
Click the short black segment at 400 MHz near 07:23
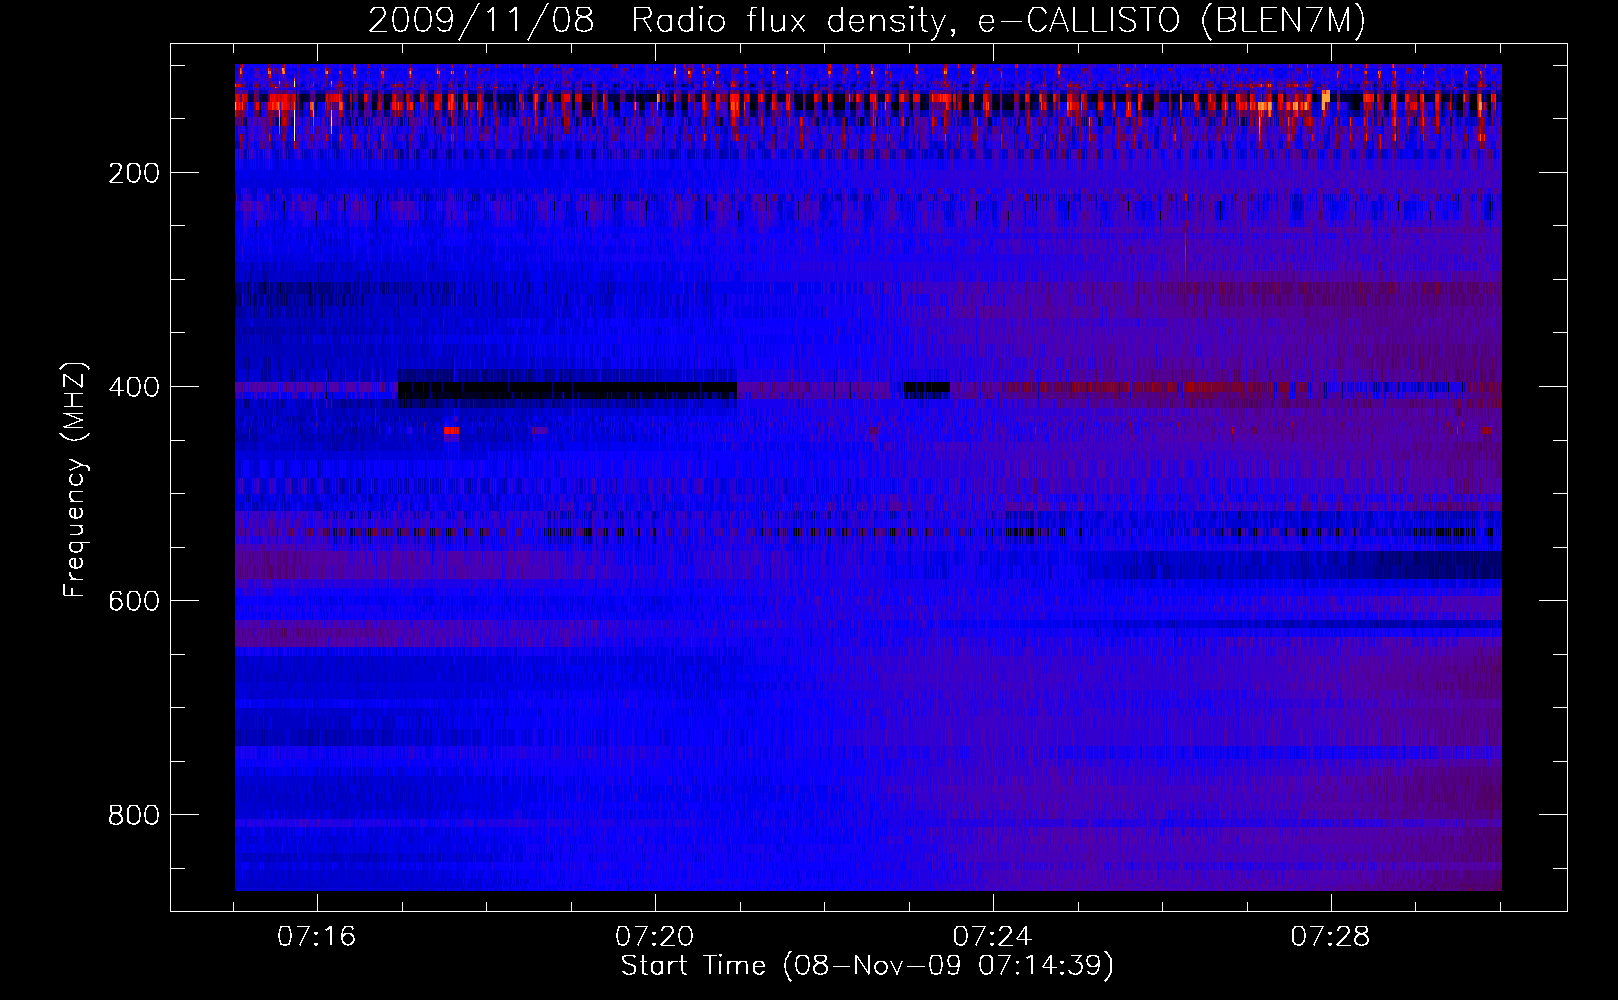tap(927, 389)
